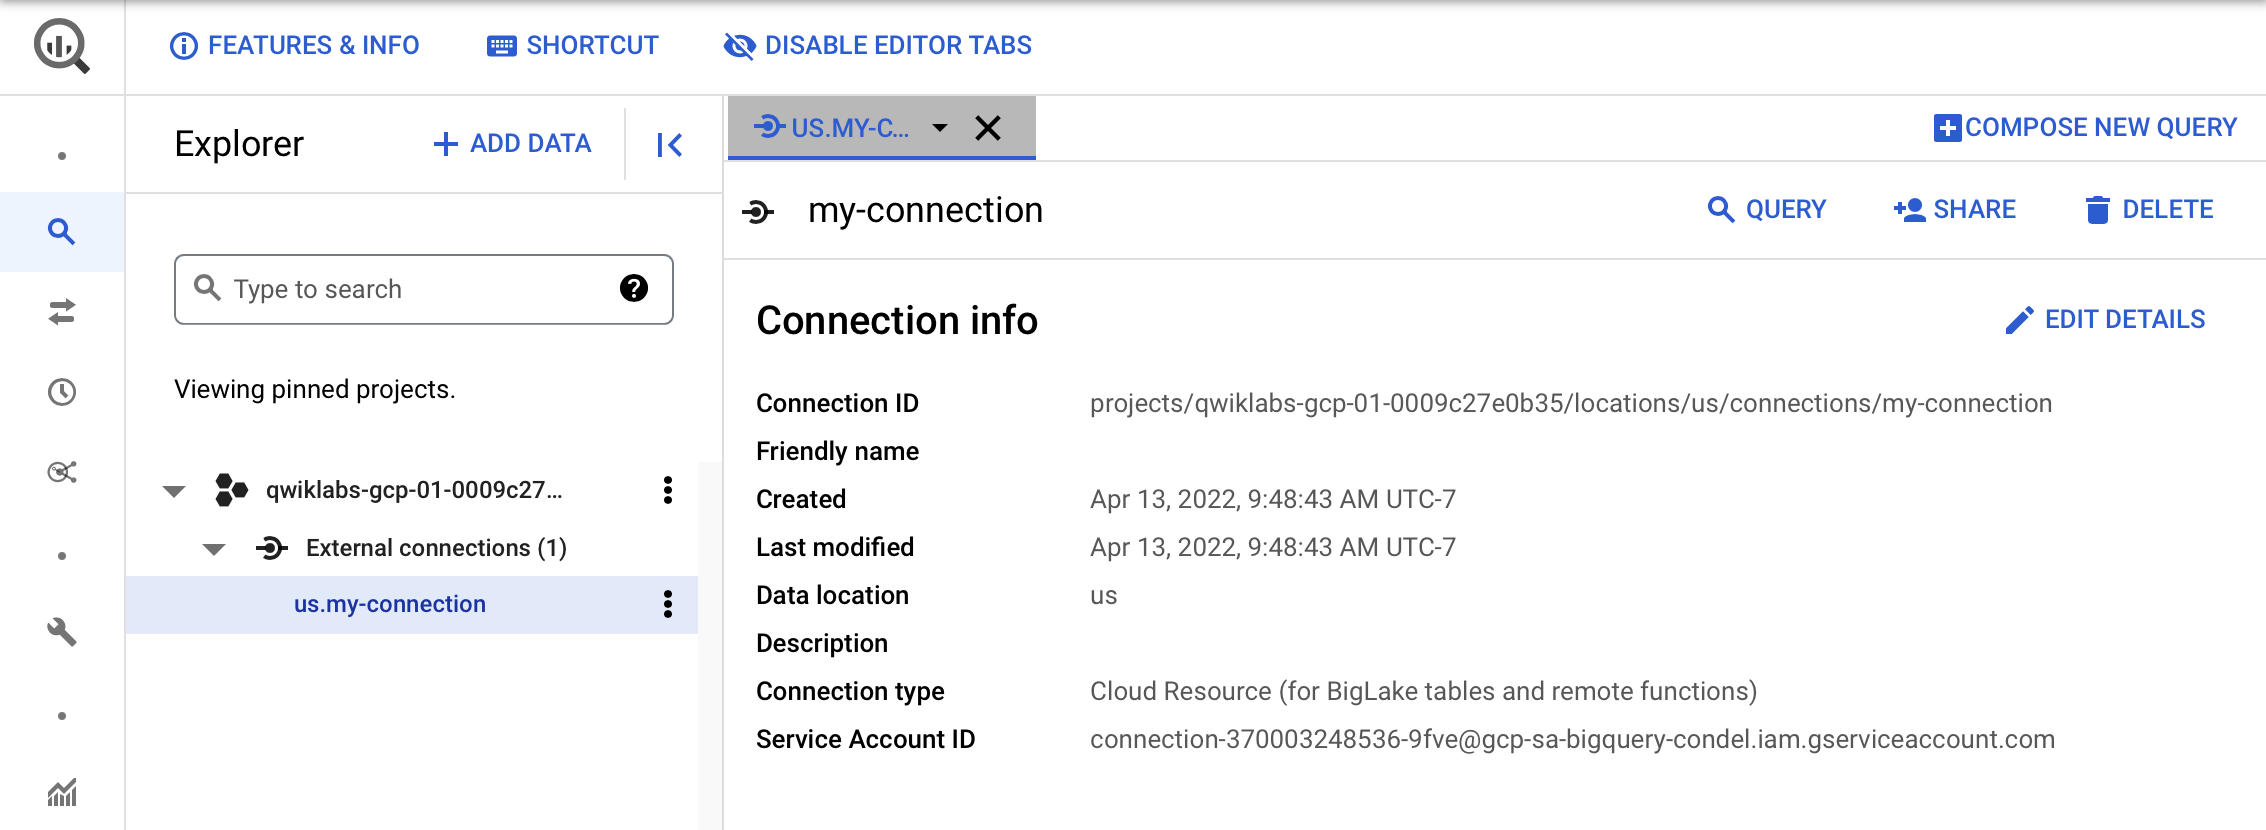
Task: Click FEATURES & INFO
Action: [x=294, y=46]
